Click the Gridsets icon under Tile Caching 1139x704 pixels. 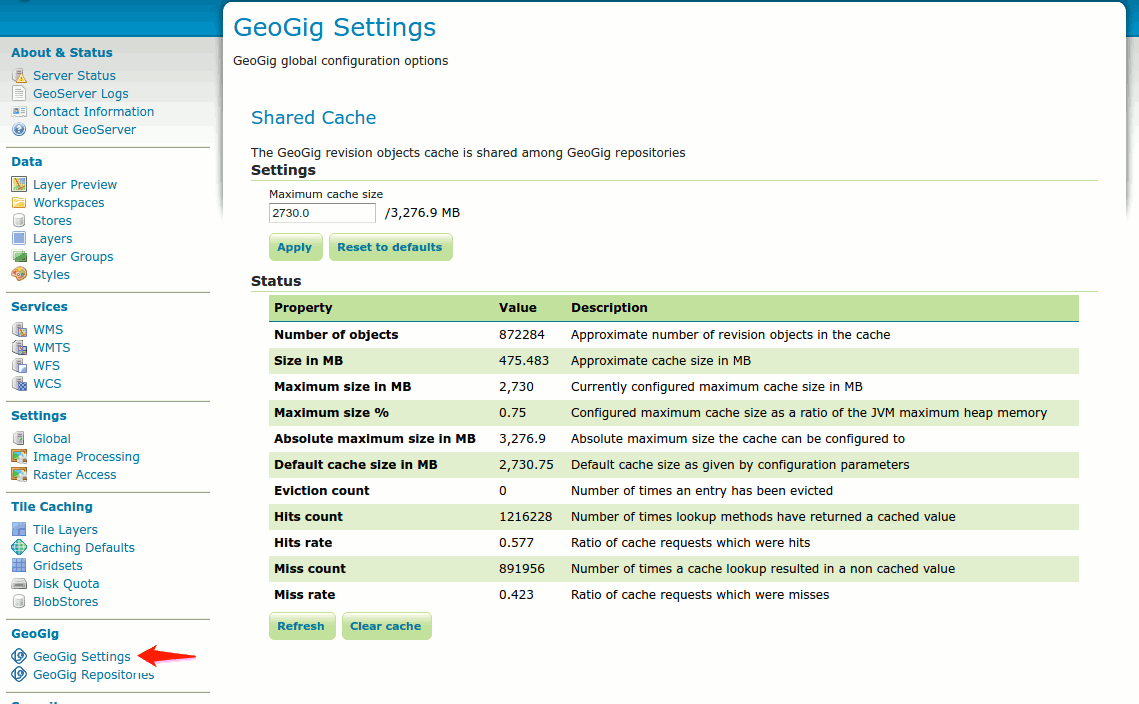pyautogui.click(x=18, y=565)
